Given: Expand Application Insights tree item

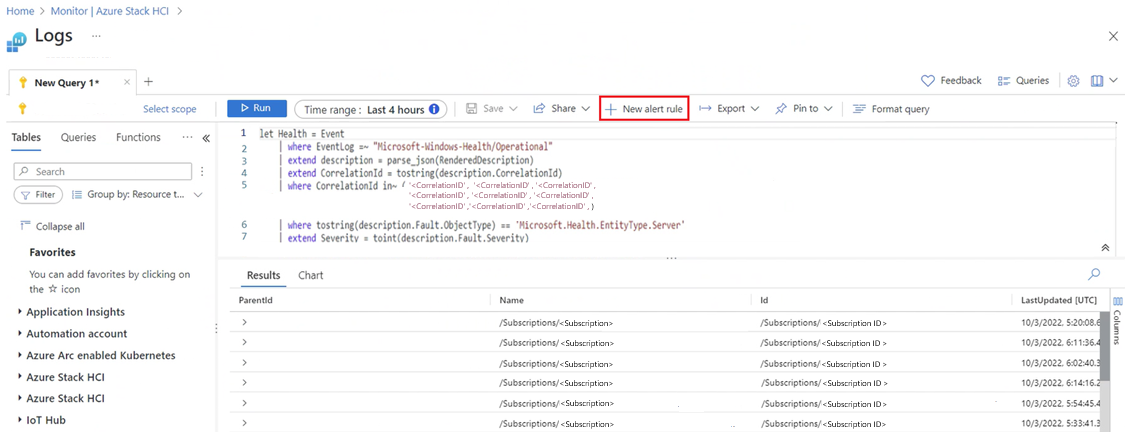Looking at the screenshot, I should [x=19, y=312].
